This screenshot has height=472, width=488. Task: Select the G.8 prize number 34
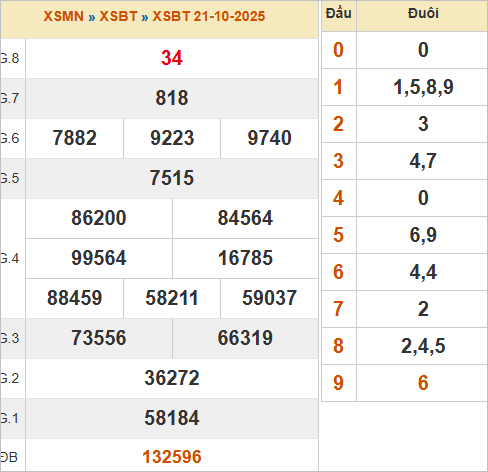pos(172,58)
